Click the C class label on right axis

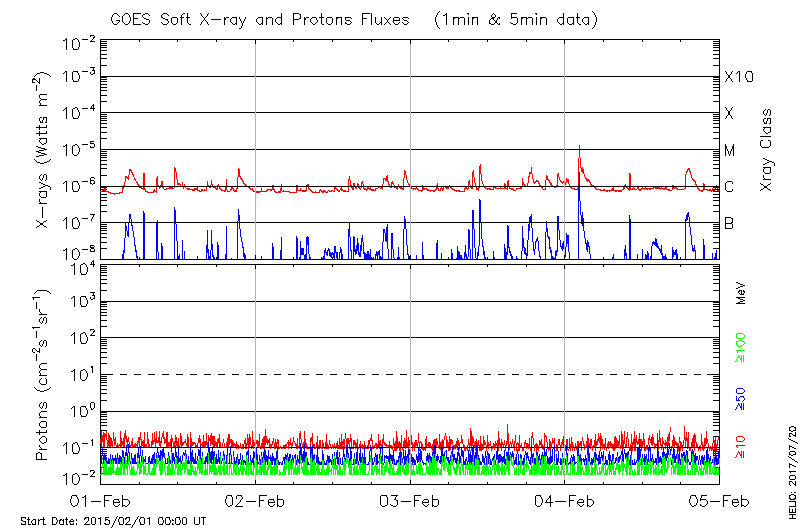tap(729, 187)
